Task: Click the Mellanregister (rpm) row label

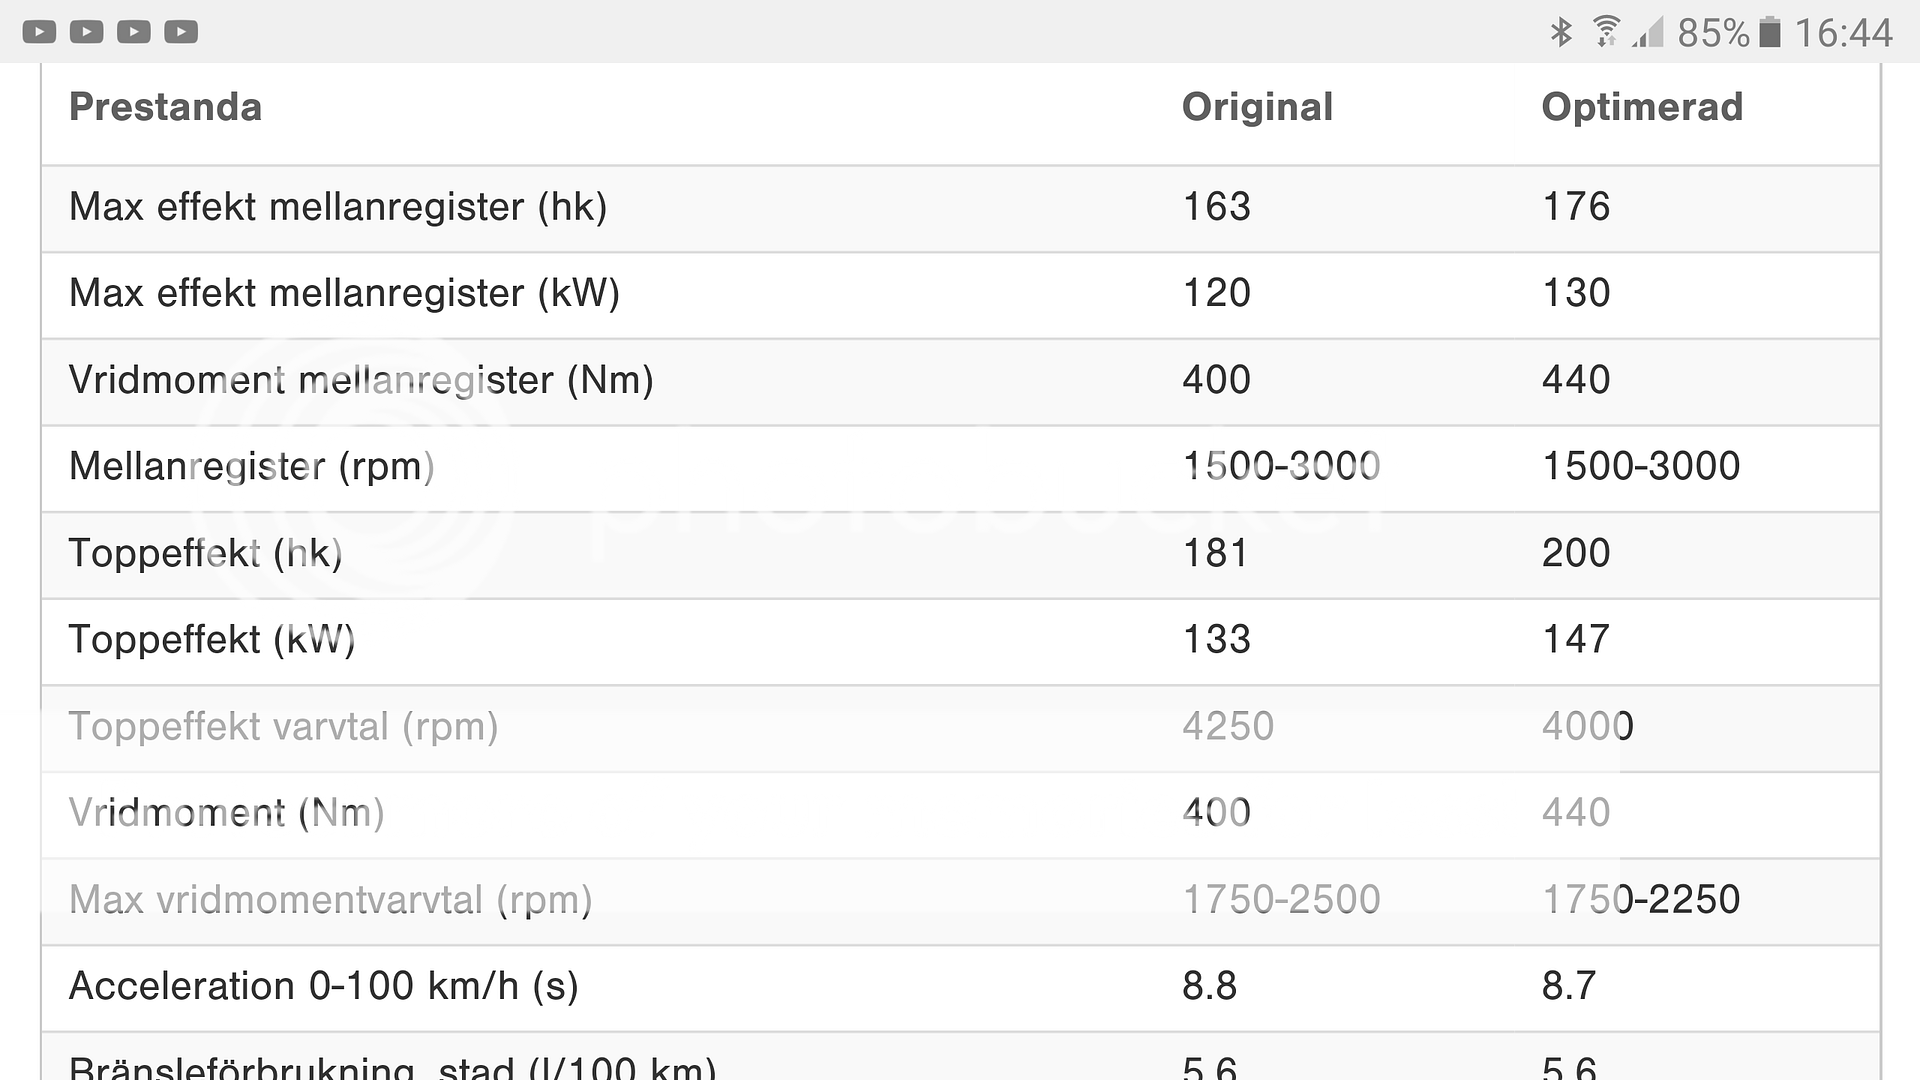Action: (251, 466)
